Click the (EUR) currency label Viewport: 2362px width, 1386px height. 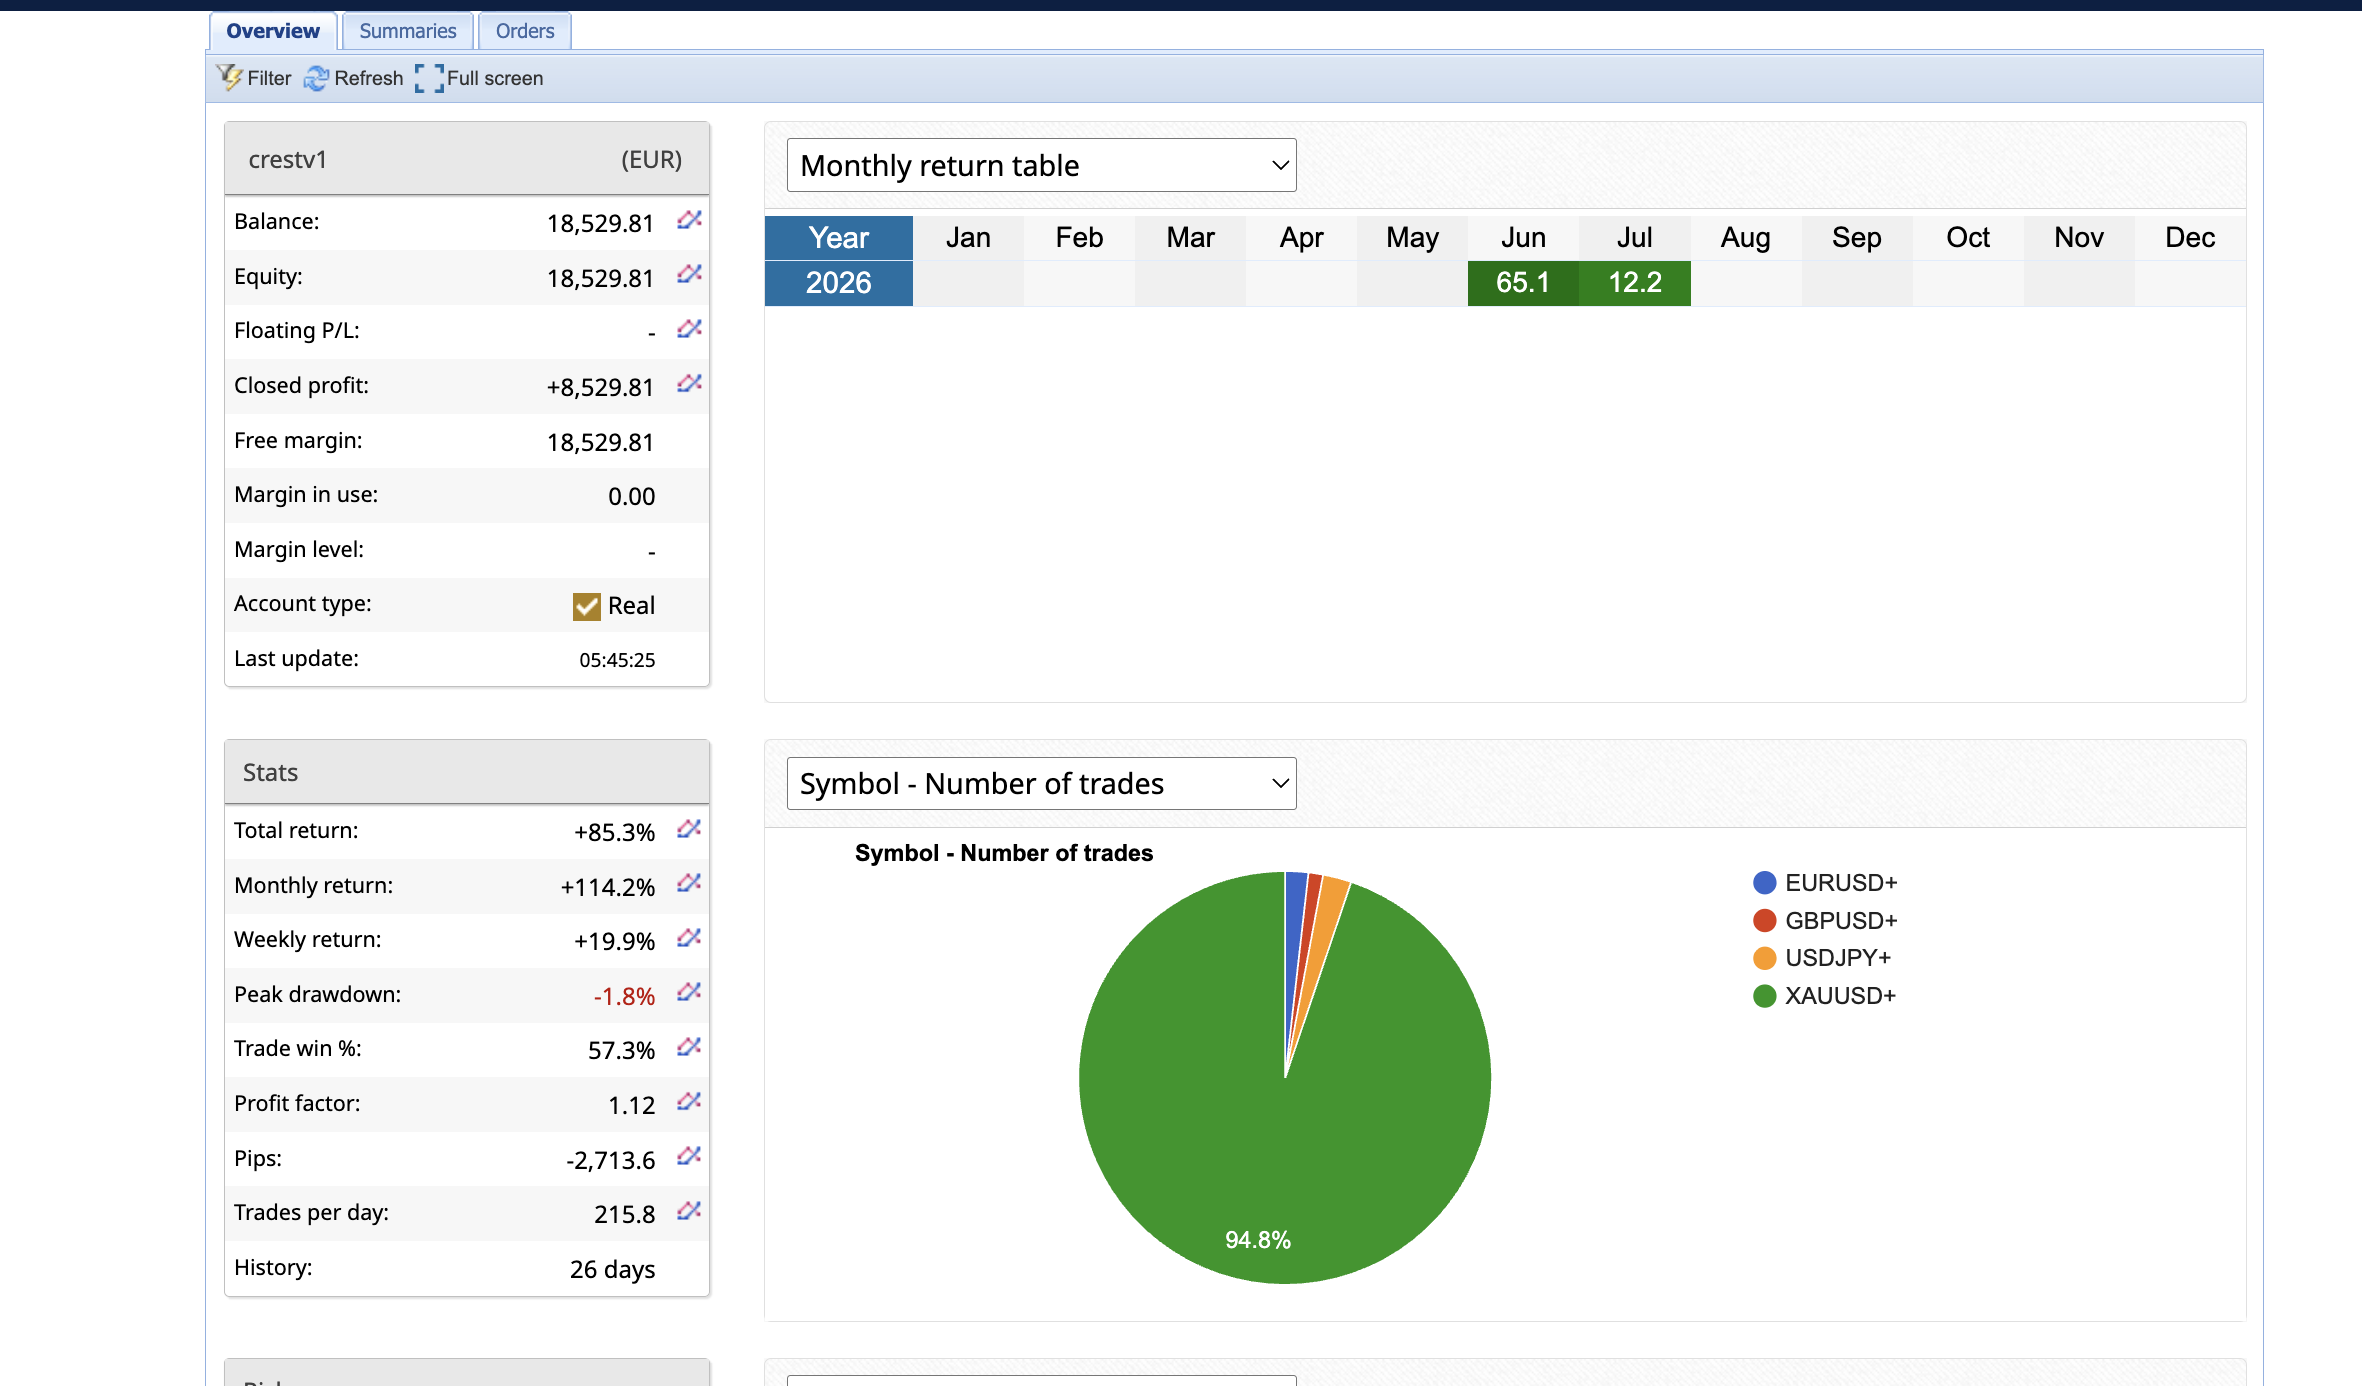[x=651, y=160]
